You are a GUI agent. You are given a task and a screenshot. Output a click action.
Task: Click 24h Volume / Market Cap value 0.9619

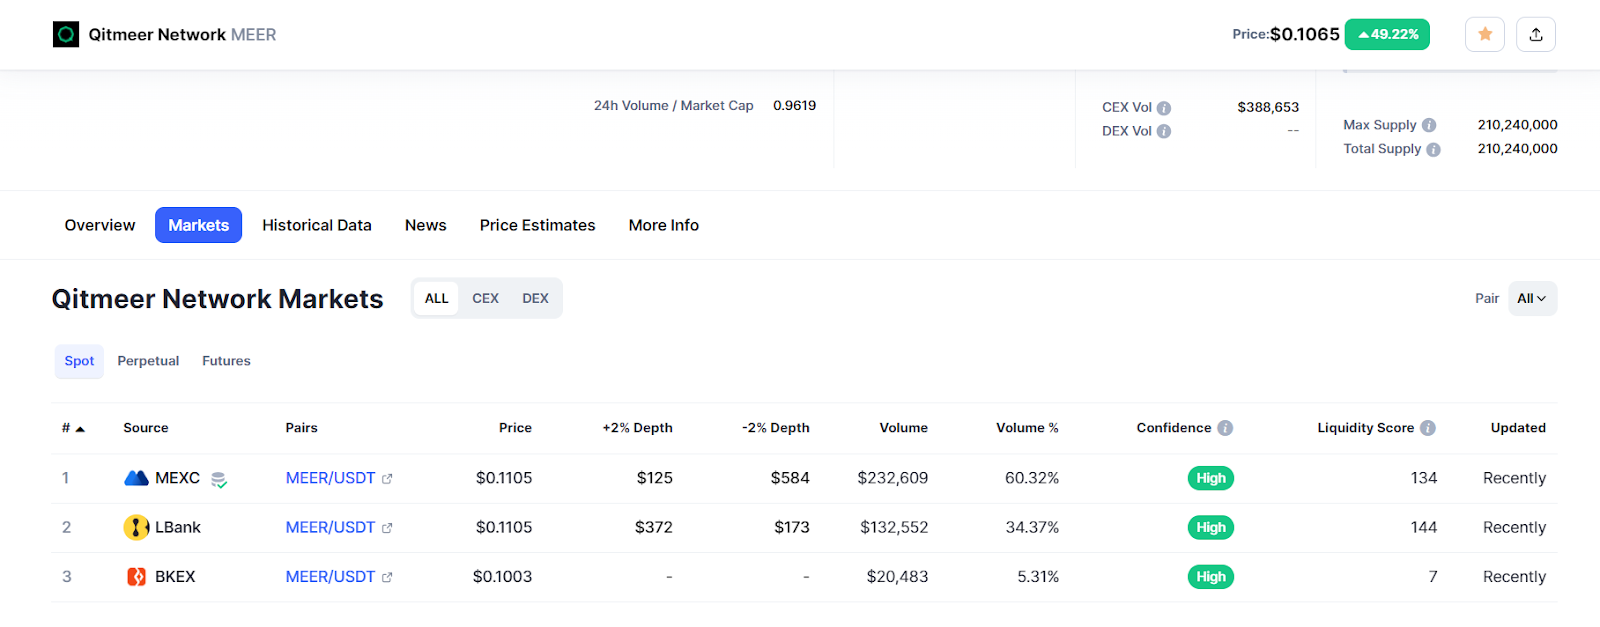(x=794, y=106)
